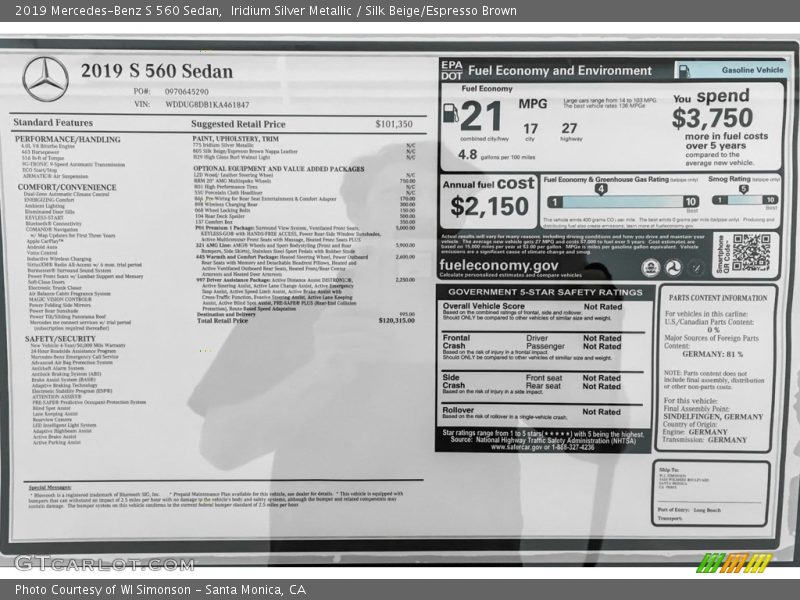This screenshot has width=800, height=600.
Task: Click the 'Gasoline Vehicle' label
Action: coord(752,70)
